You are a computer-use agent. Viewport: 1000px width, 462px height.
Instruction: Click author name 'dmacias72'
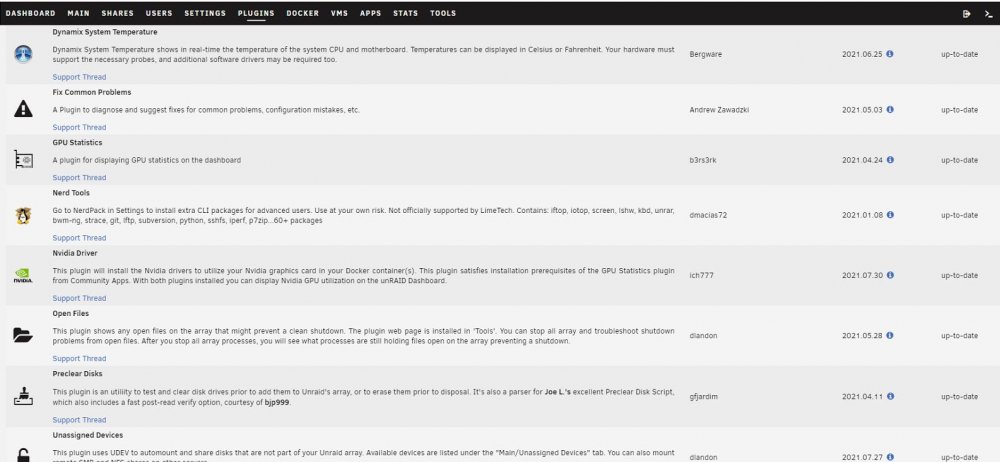click(x=708, y=216)
